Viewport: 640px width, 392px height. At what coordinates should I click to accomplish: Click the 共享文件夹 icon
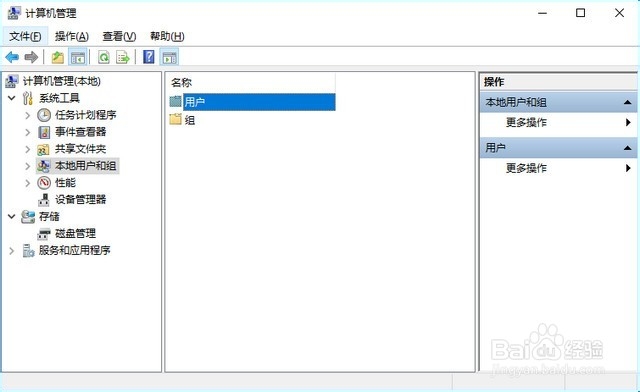click(43, 149)
